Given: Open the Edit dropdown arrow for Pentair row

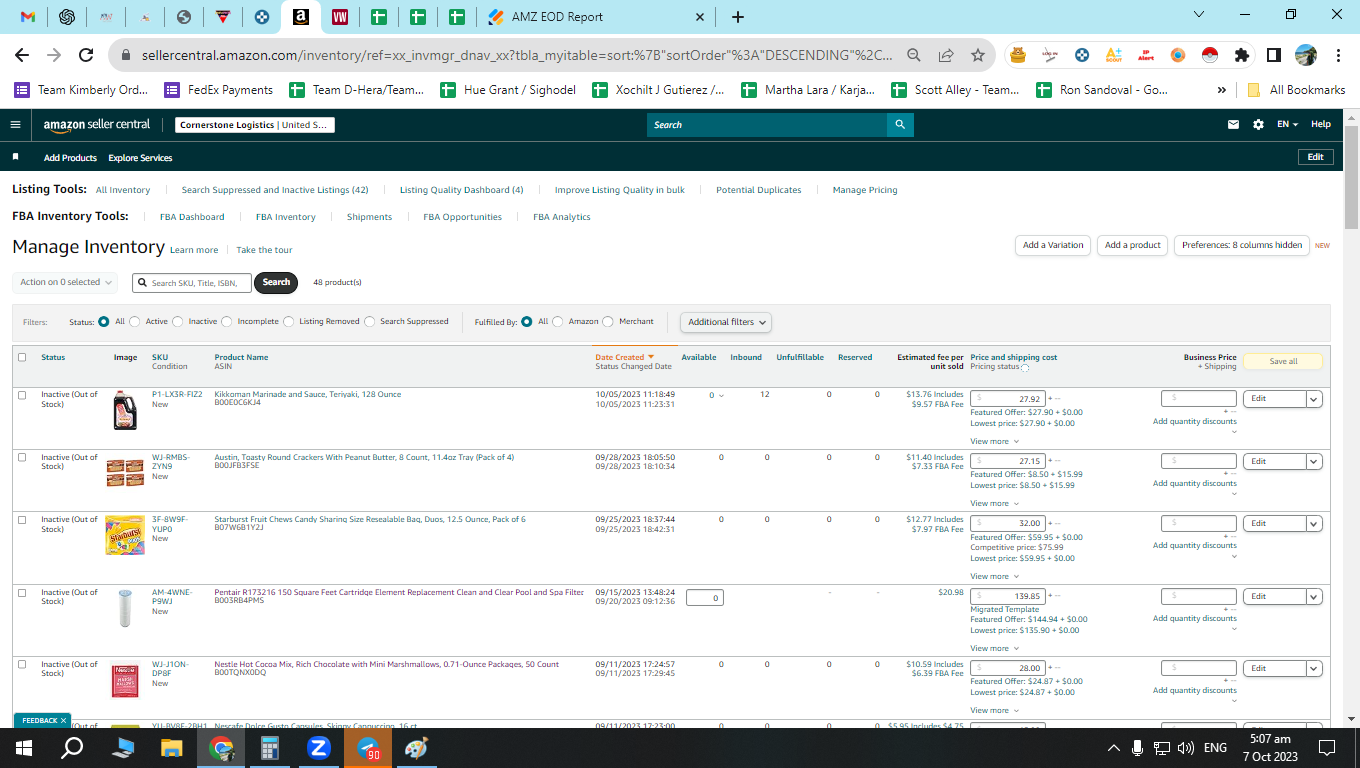Looking at the screenshot, I should pos(1314,596).
